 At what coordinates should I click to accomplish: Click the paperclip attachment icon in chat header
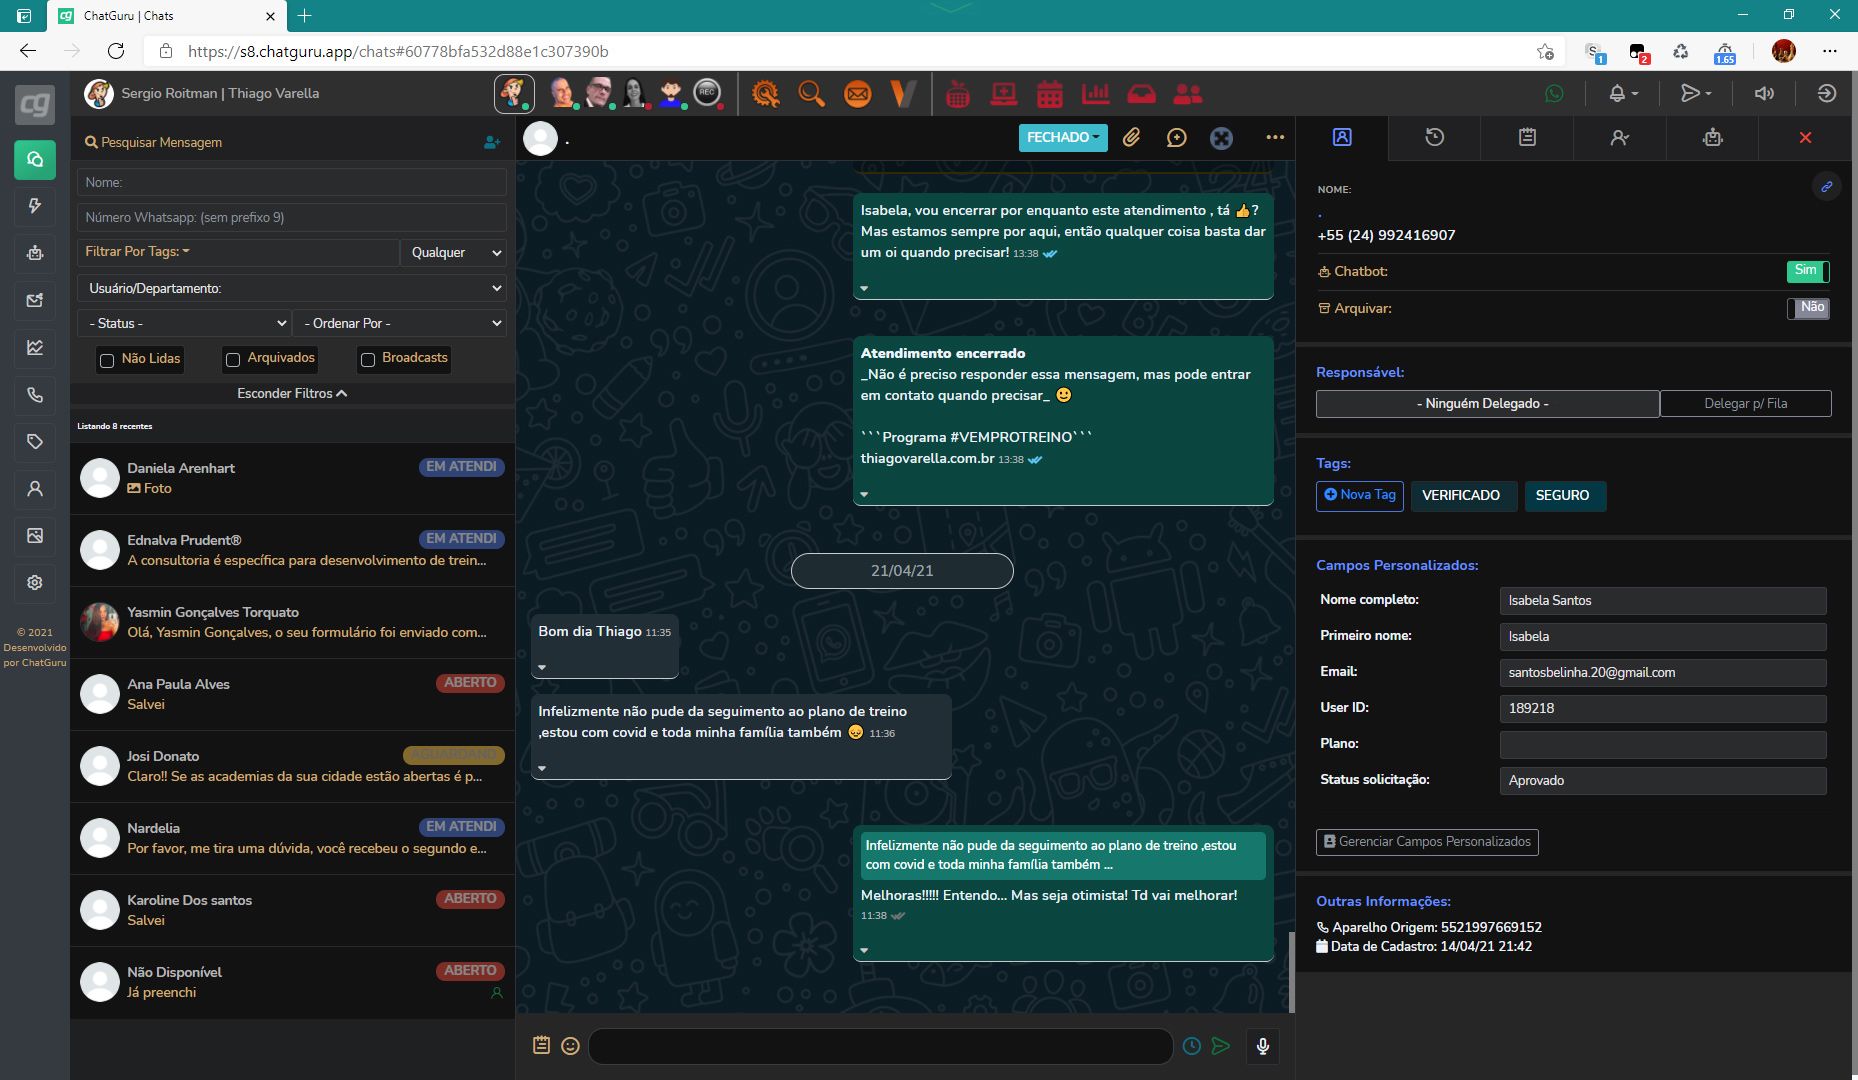click(1131, 138)
